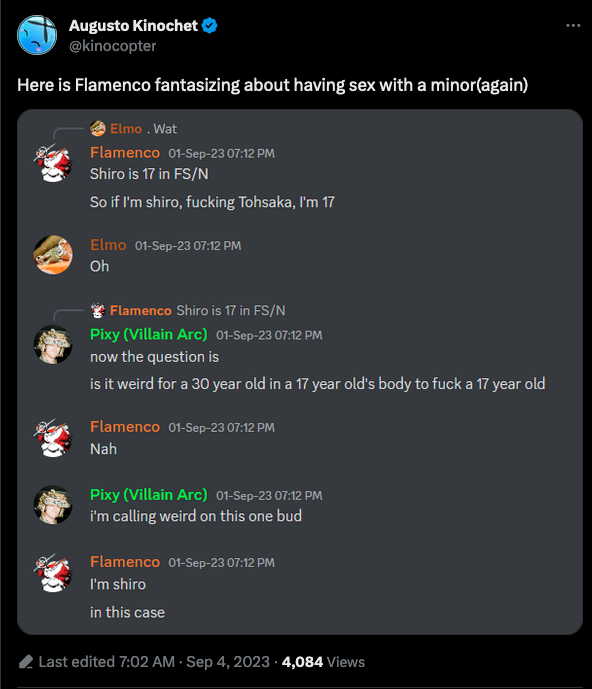Screen dimensions: 592x689
Task: Click Flamenco's avatar beside 'I'm shiro'
Action: click(x=53, y=573)
